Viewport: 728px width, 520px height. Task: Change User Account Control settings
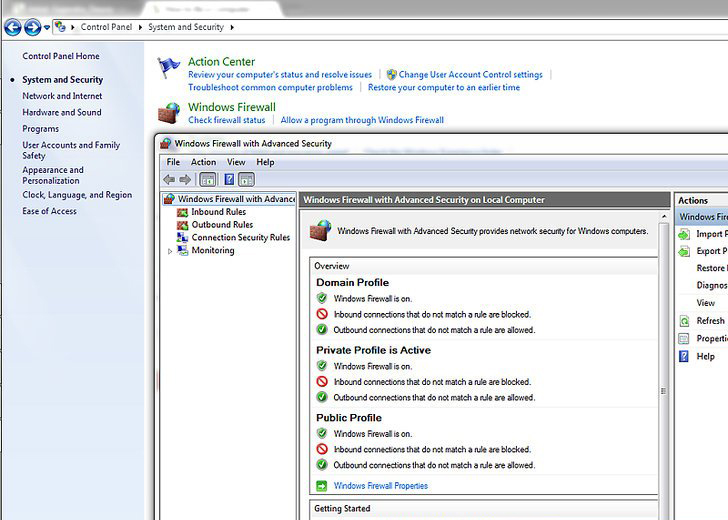tap(470, 75)
